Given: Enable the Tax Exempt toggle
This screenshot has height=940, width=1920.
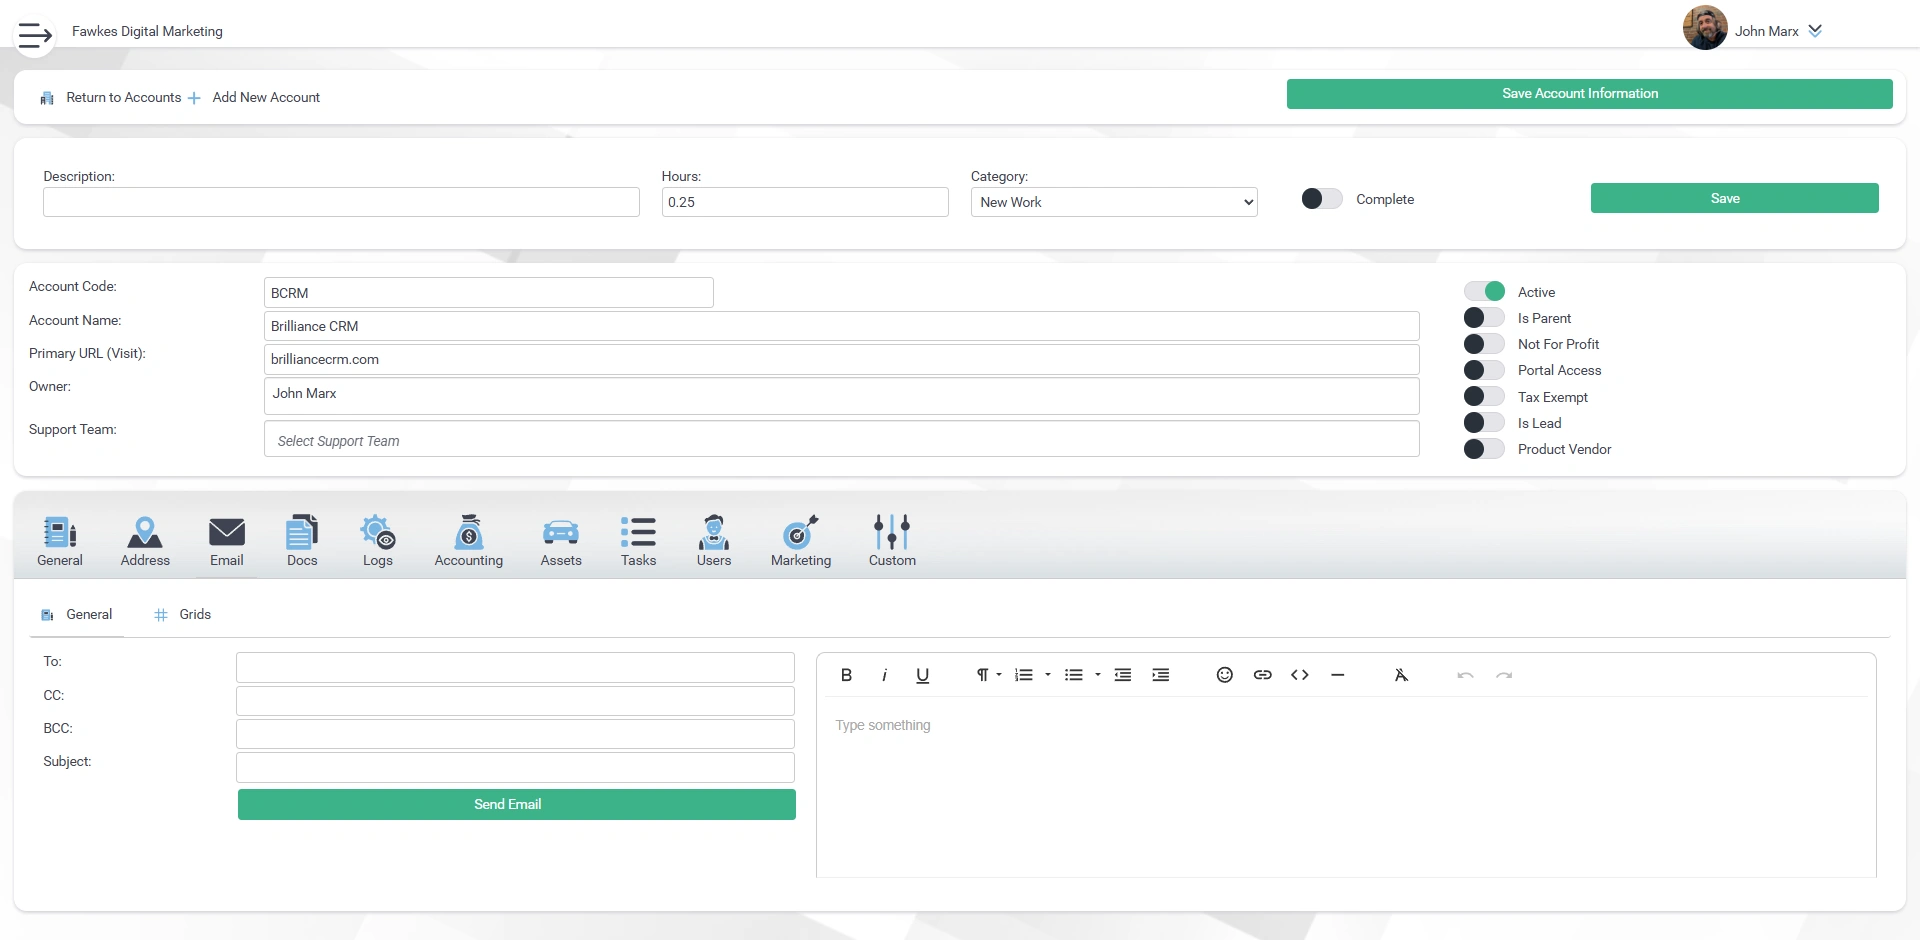Looking at the screenshot, I should point(1483,396).
